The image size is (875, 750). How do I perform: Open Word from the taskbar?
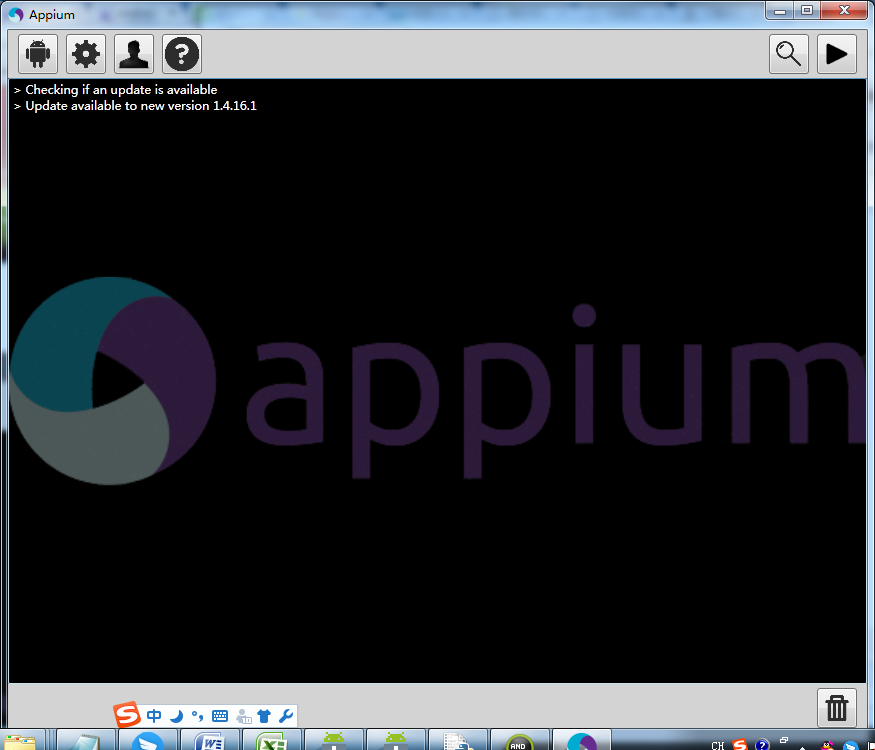point(209,741)
